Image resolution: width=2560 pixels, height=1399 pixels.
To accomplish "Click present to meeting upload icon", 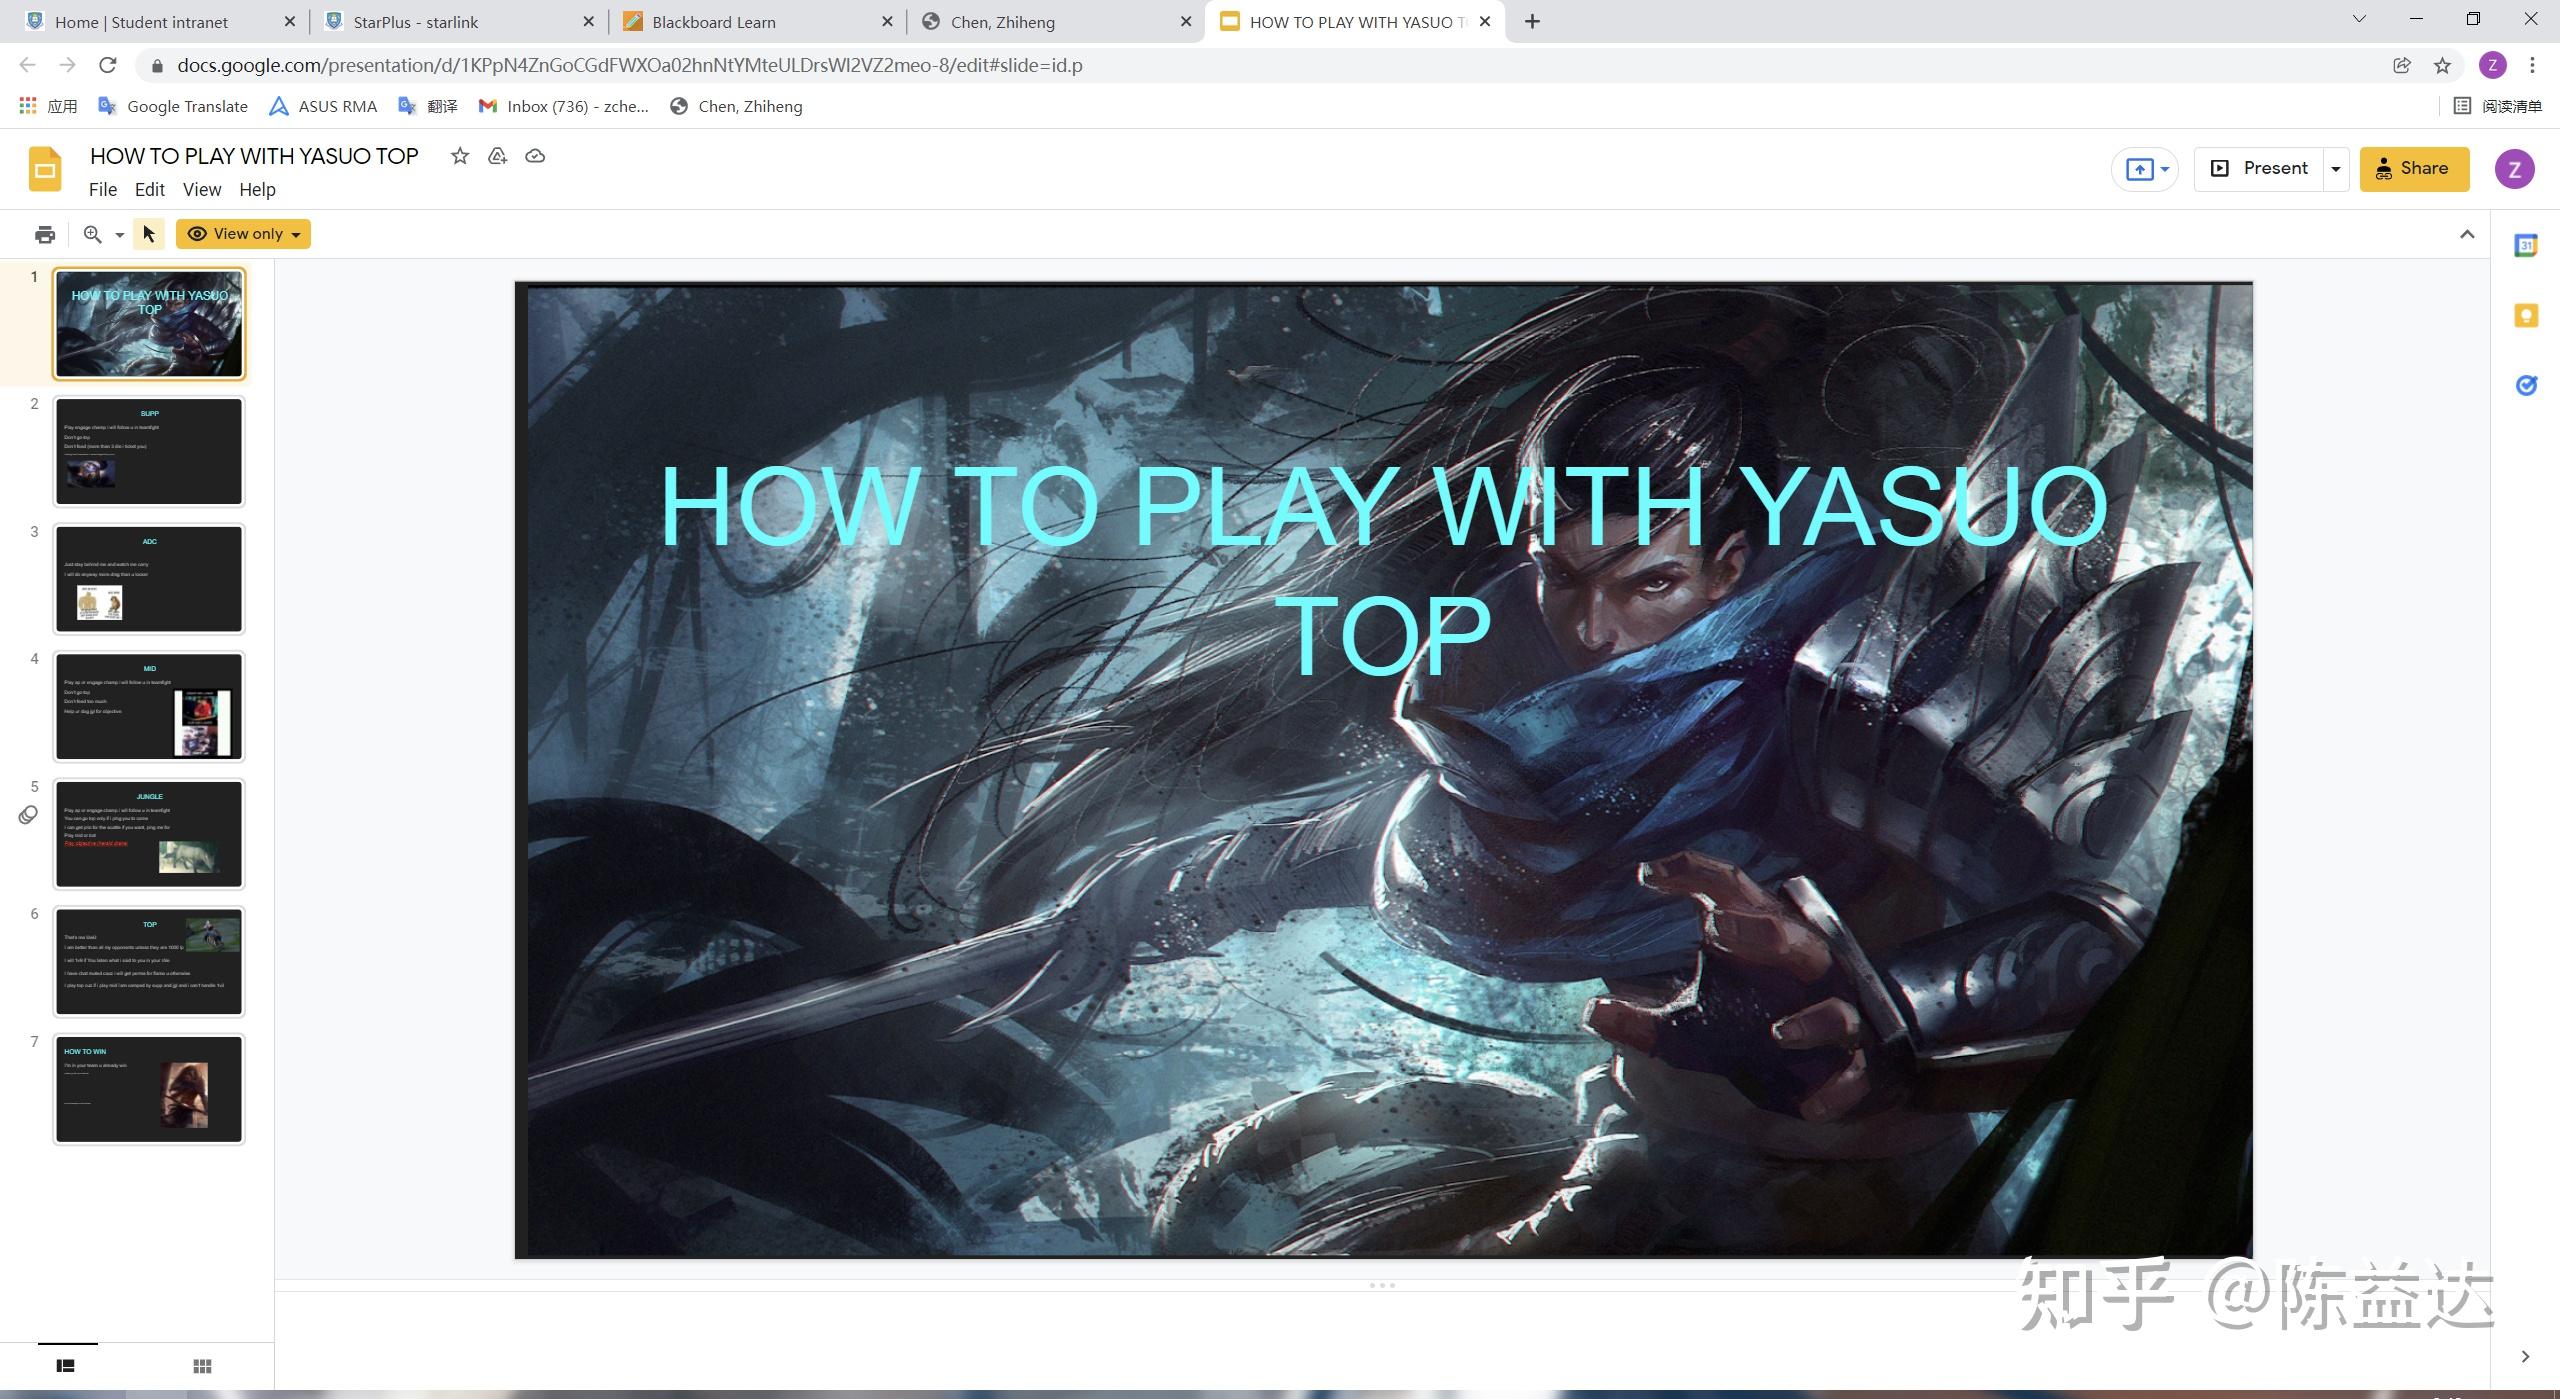I will tap(2139, 169).
